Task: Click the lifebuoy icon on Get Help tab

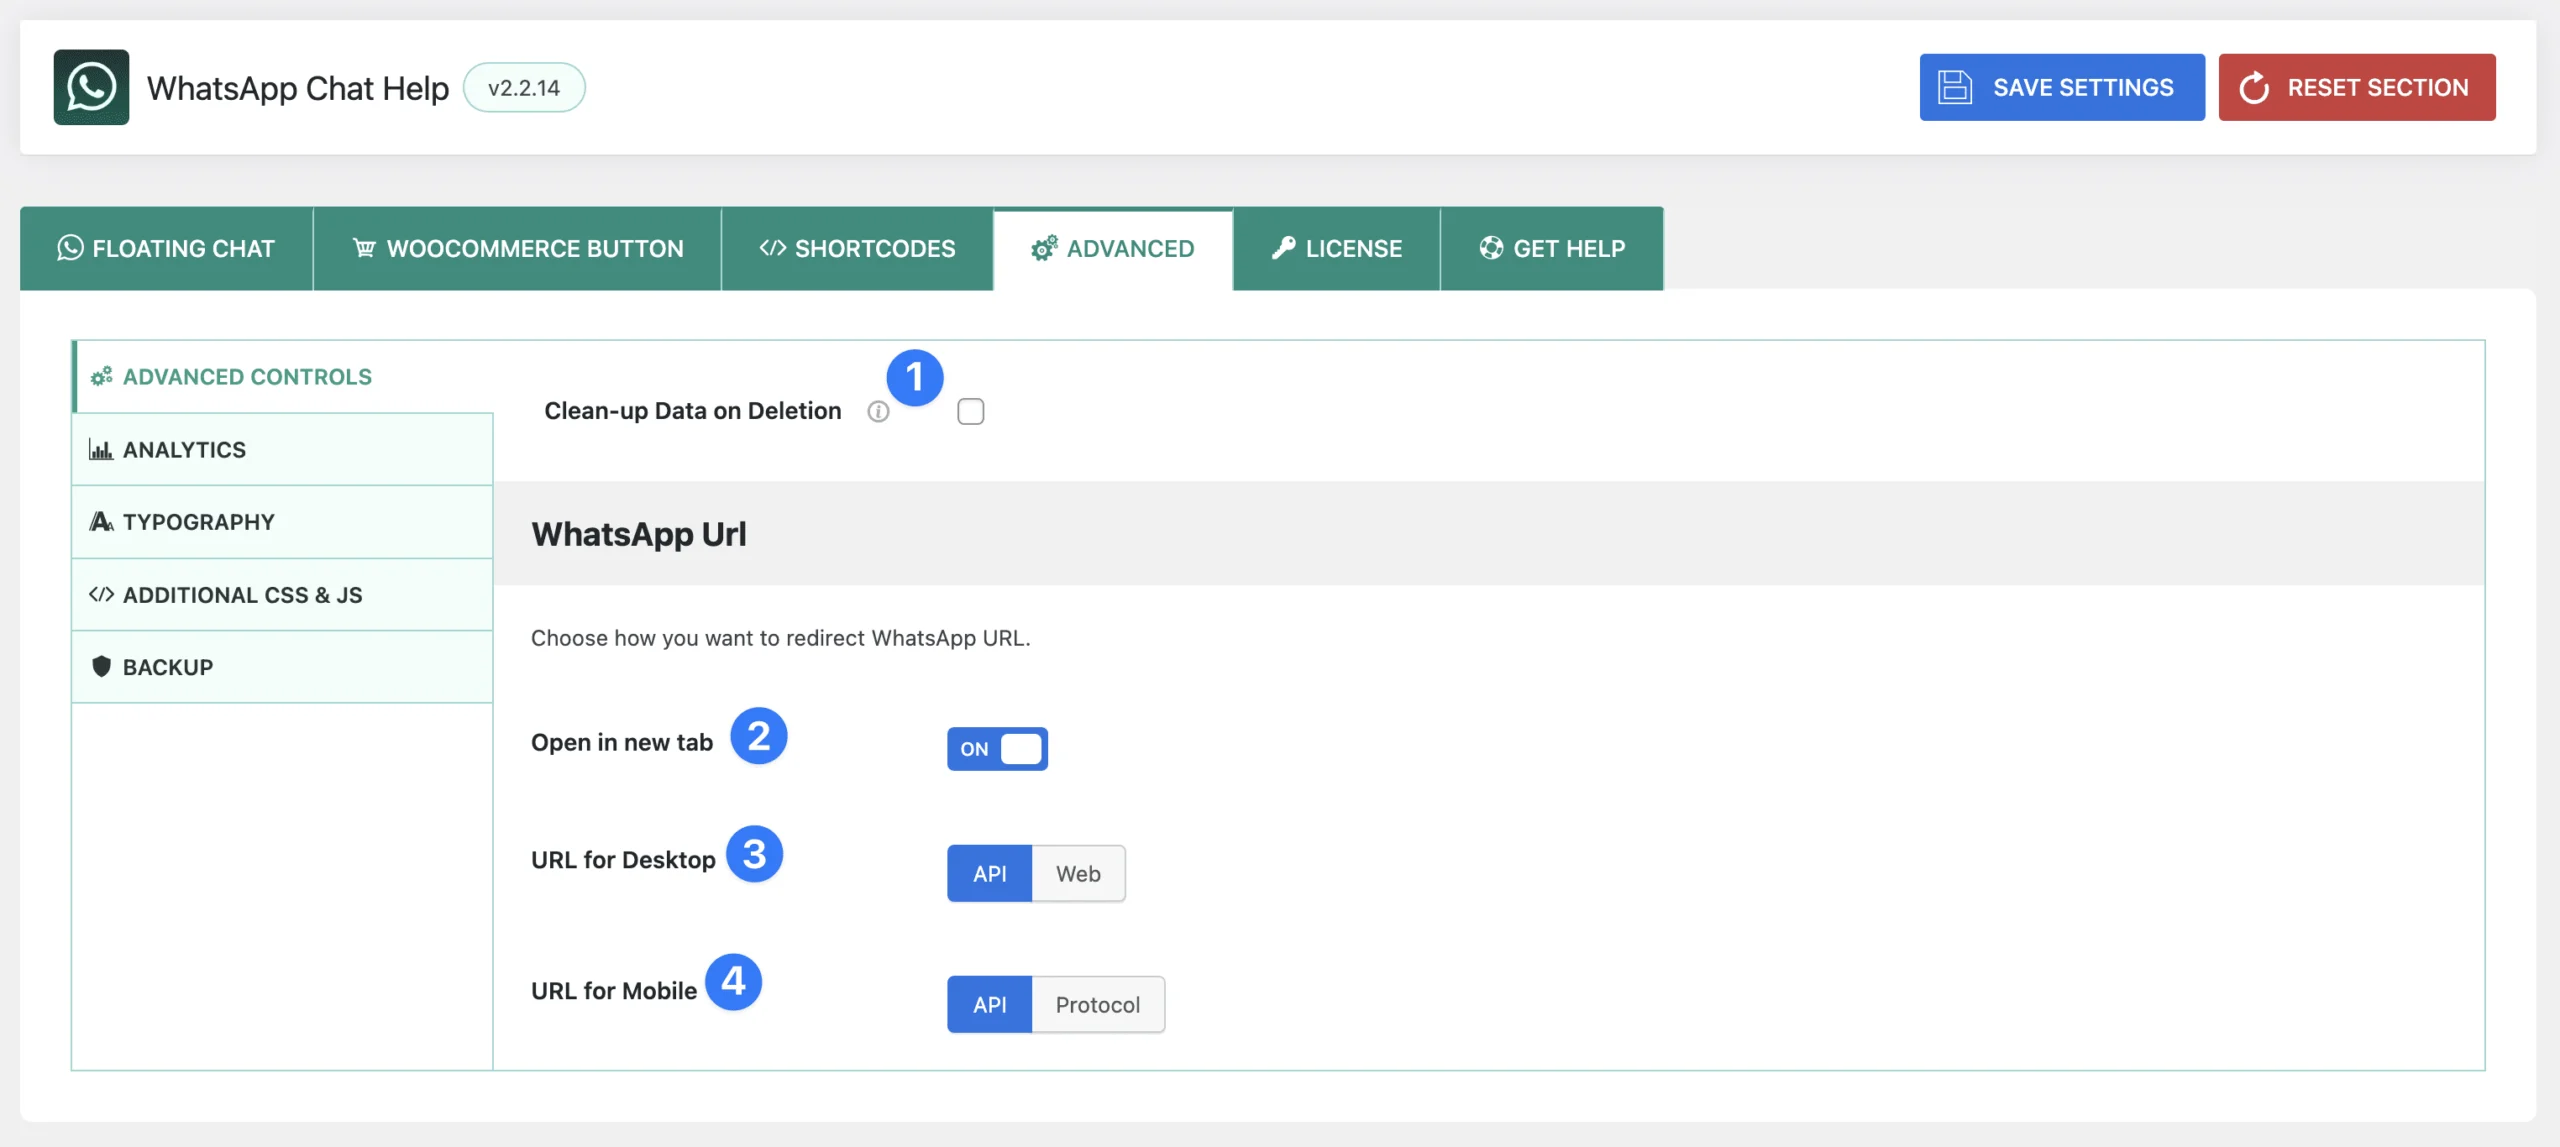Action: coord(1491,248)
